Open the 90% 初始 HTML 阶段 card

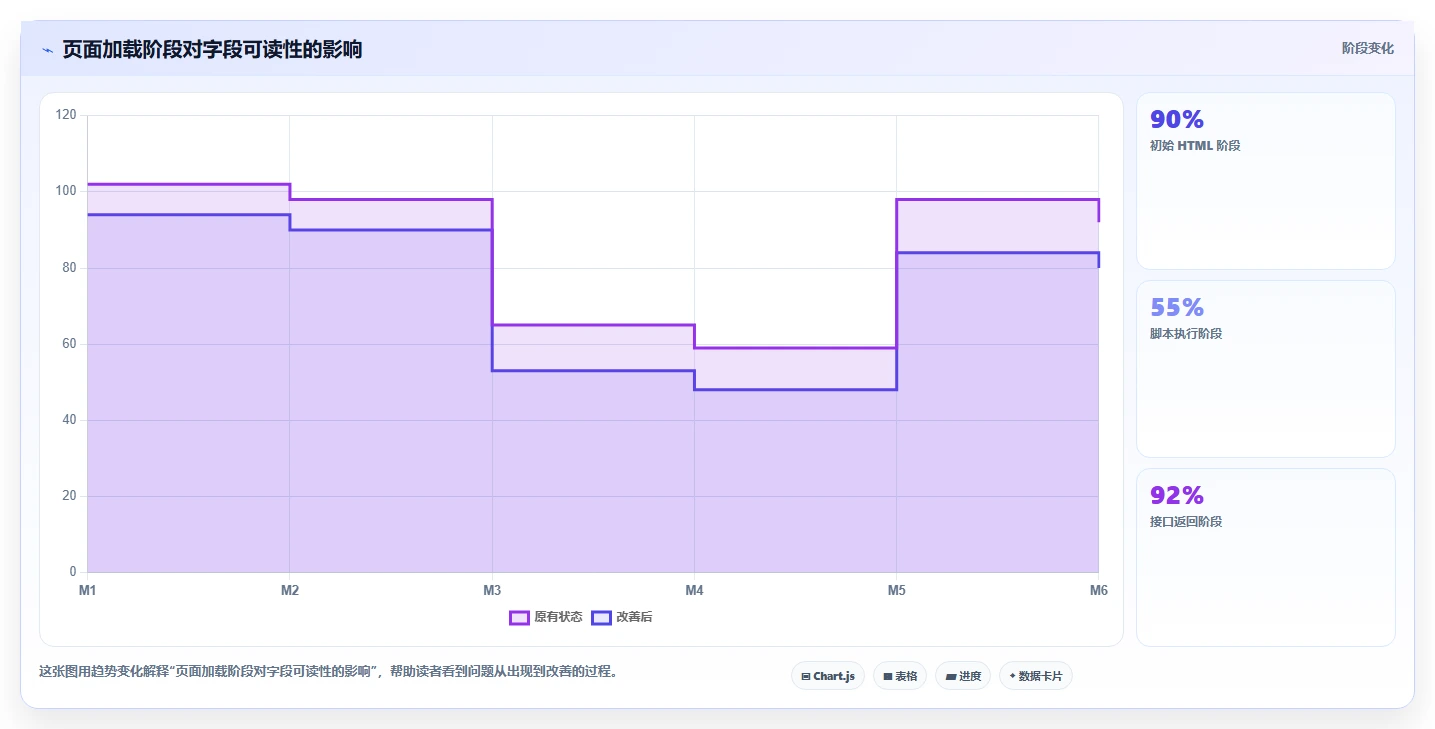[x=1266, y=181]
